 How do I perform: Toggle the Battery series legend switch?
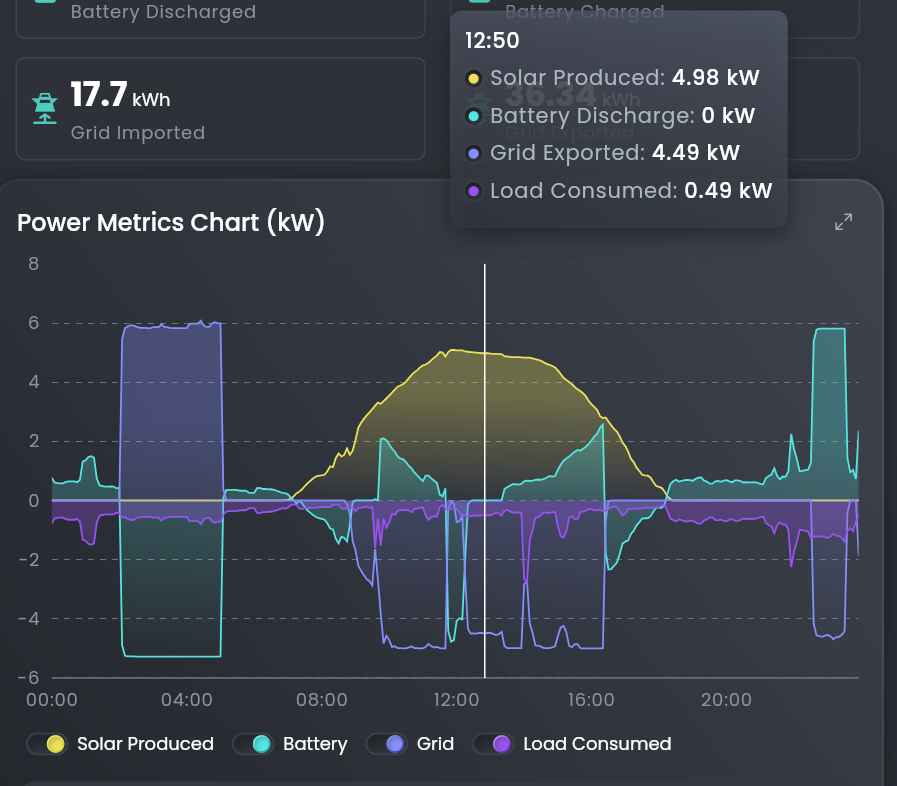(253, 744)
